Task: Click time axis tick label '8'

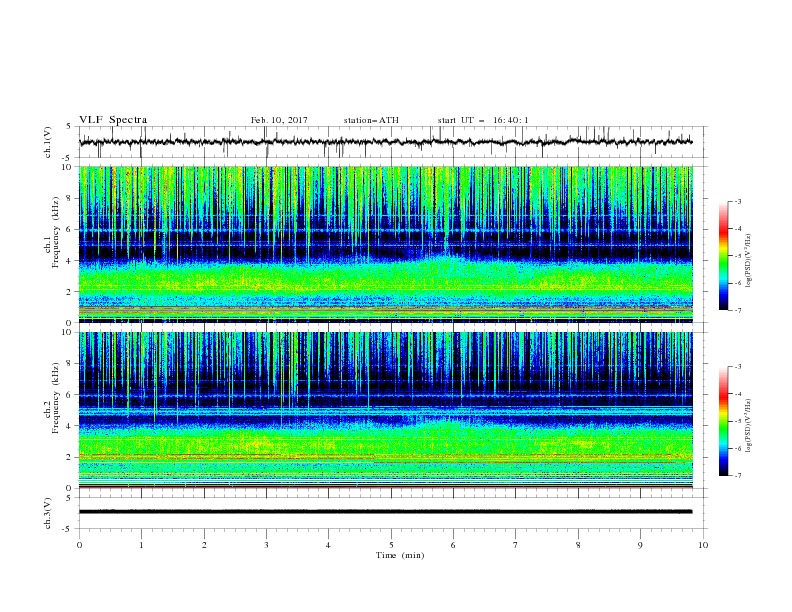Action: [x=578, y=545]
